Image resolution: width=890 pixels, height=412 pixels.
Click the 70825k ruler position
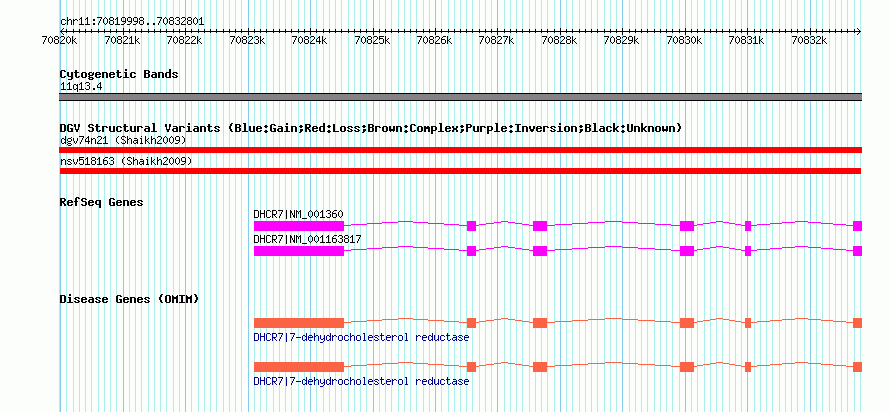(x=372, y=40)
